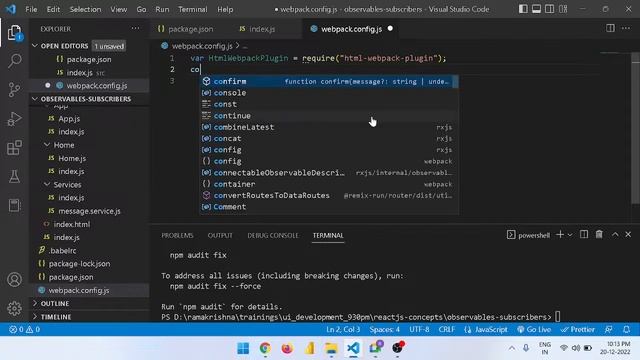
Task: Add a new terminal with plus icon
Action: 560,235
